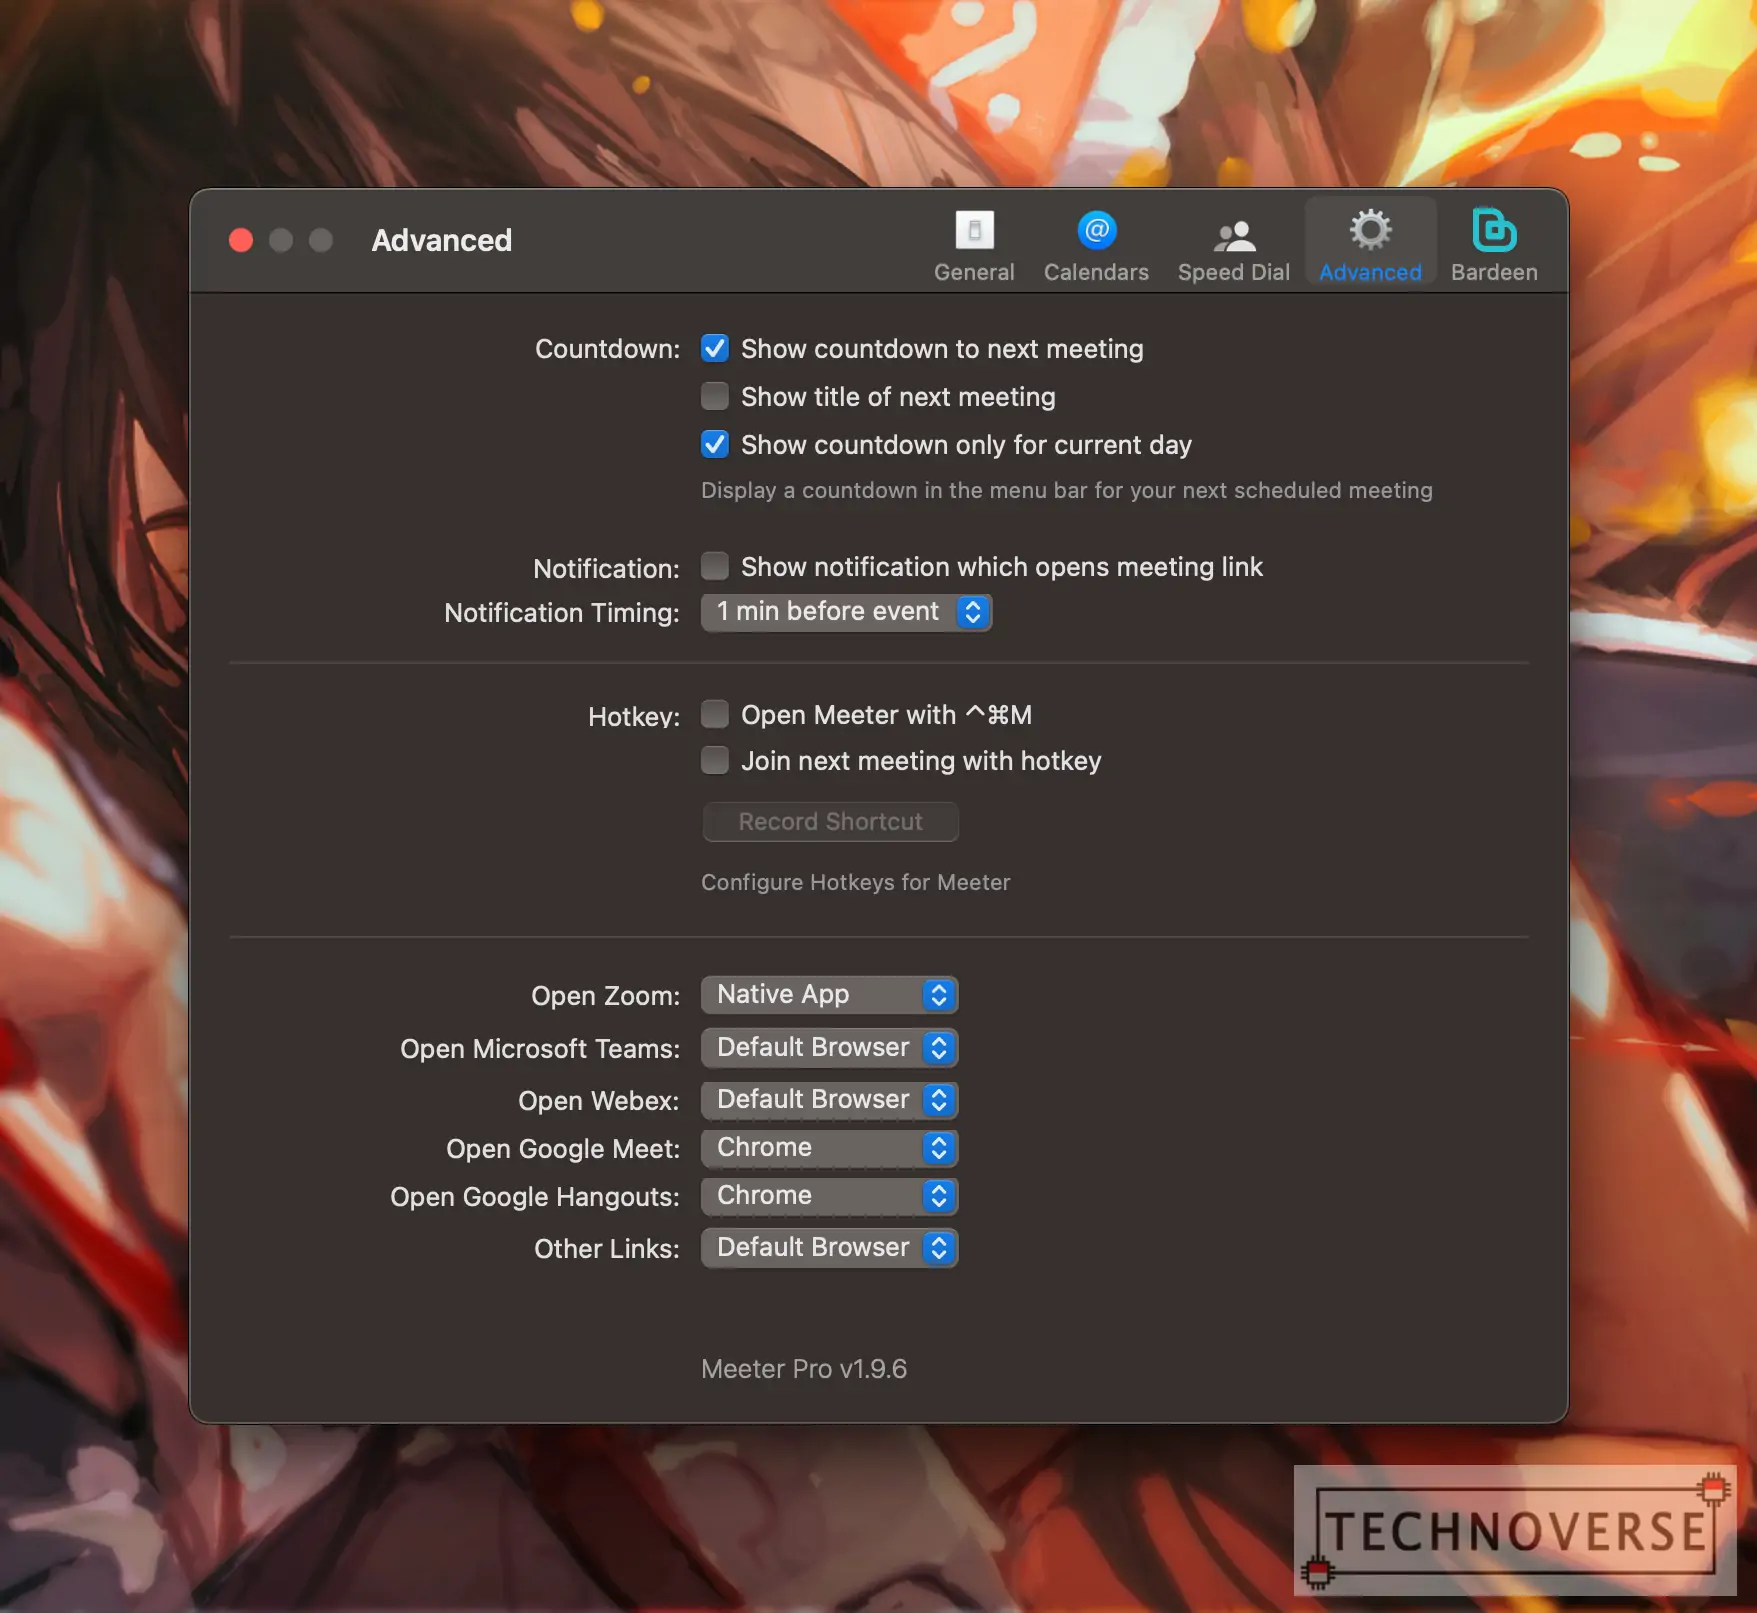Open the Google Hangouts browser dropdown

point(829,1196)
